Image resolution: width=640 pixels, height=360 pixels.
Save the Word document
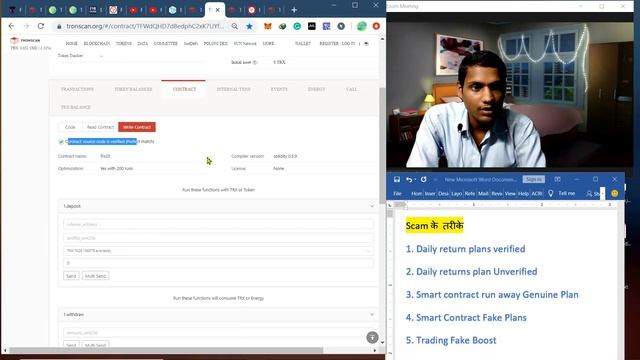pyautogui.click(x=397, y=179)
